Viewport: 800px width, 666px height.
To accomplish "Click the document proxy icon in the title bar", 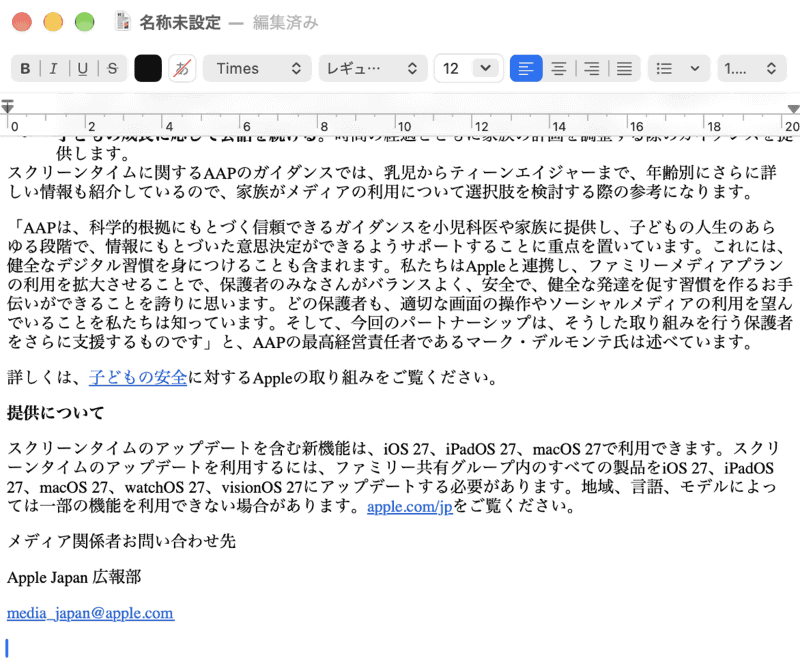I will click(x=122, y=21).
